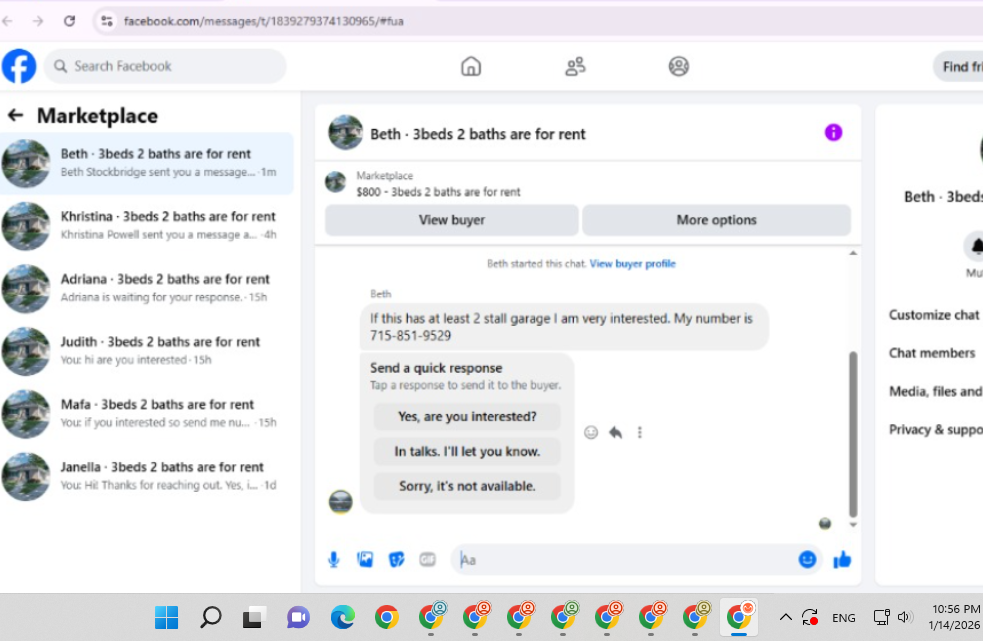
Task: Click the chat scrollbar thumb
Action: click(853, 434)
